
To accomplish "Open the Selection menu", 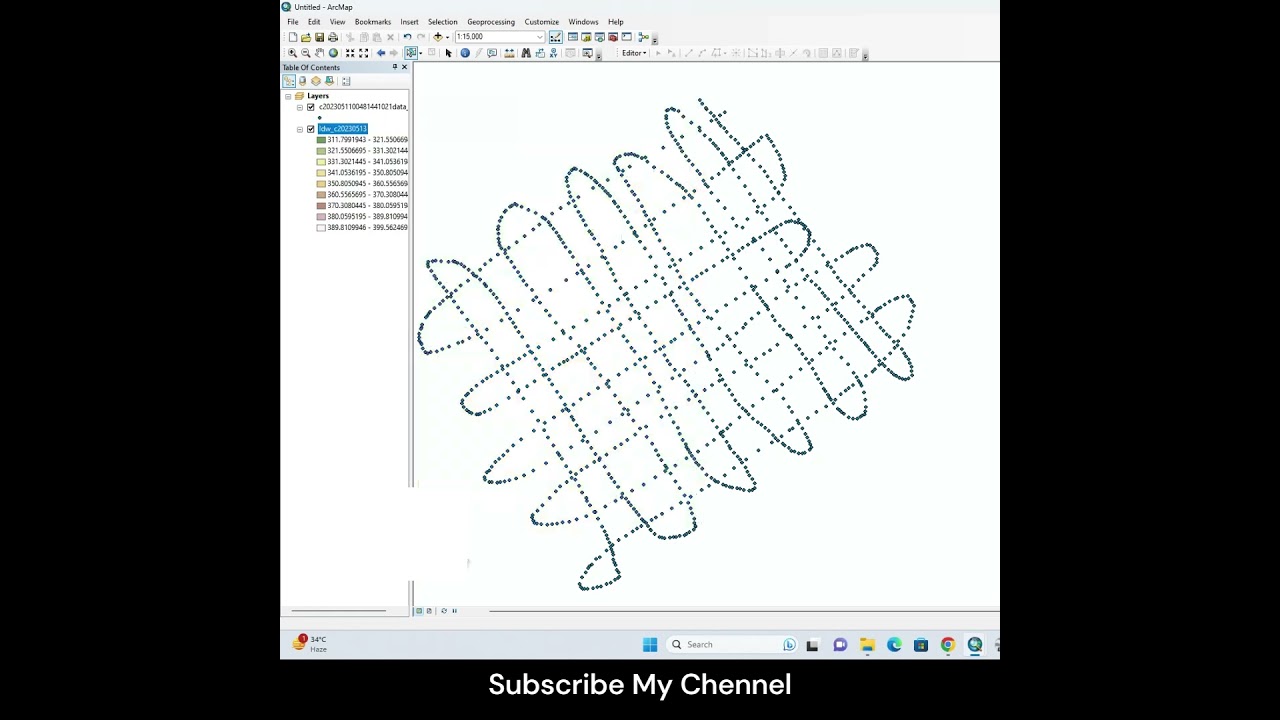I will pos(443,22).
